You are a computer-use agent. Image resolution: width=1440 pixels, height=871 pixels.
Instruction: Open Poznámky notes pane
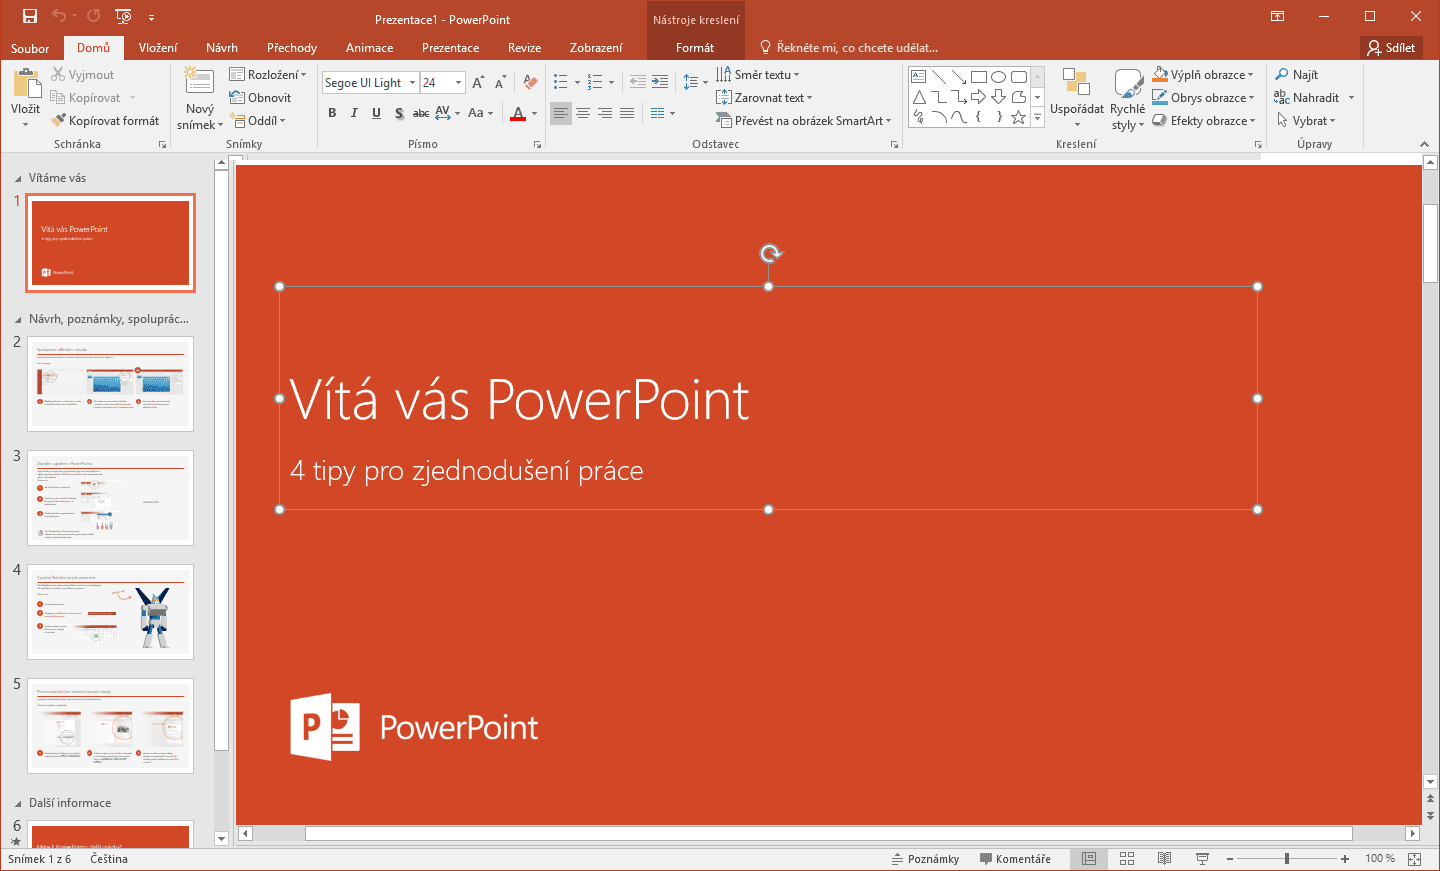pyautogui.click(x=925, y=858)
